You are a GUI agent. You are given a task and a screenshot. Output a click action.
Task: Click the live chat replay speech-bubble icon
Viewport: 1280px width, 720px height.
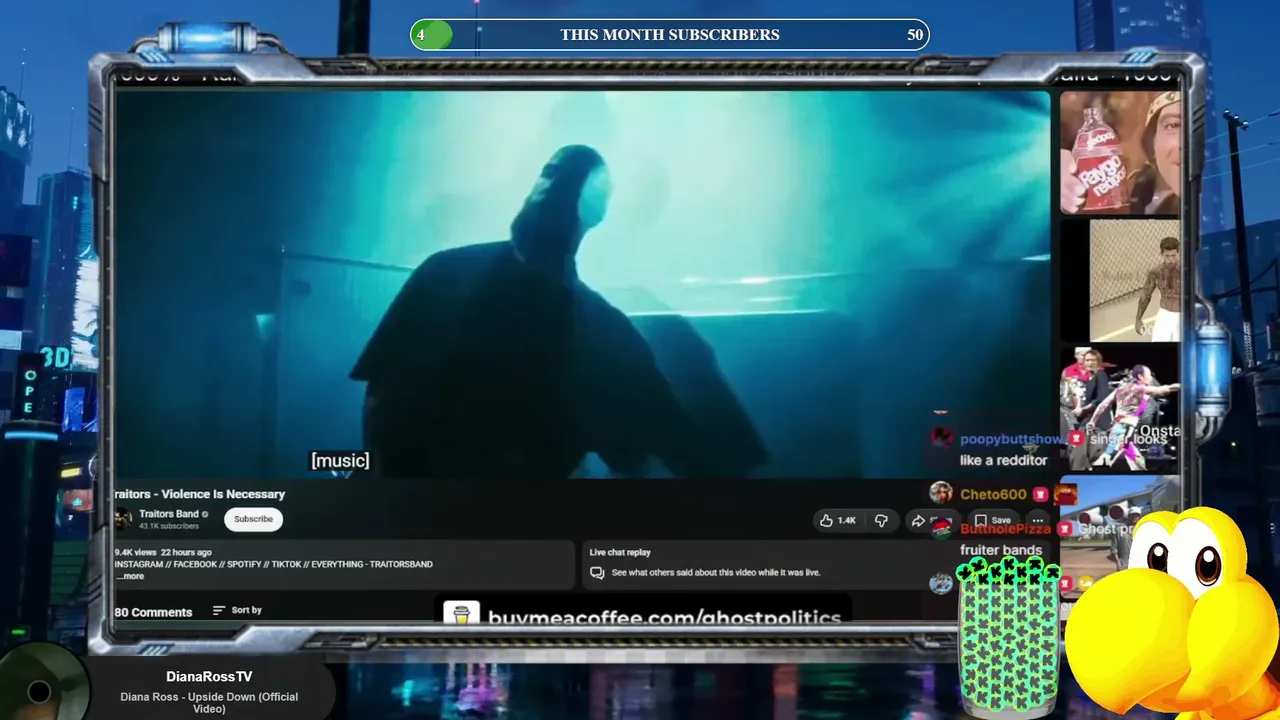tap(597, 573)
